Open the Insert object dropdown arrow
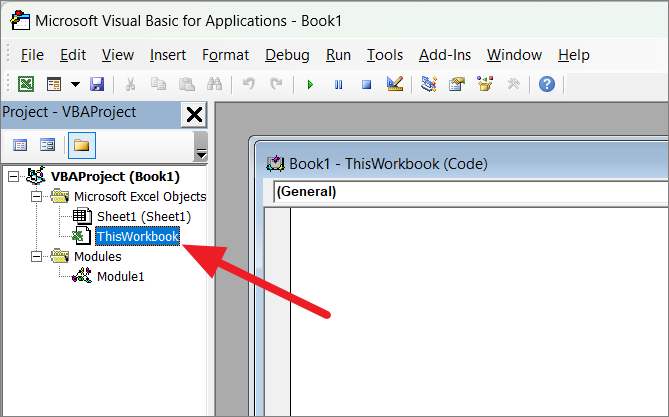The height and width of the screenshot is (417, 669). tap(75, 84)
